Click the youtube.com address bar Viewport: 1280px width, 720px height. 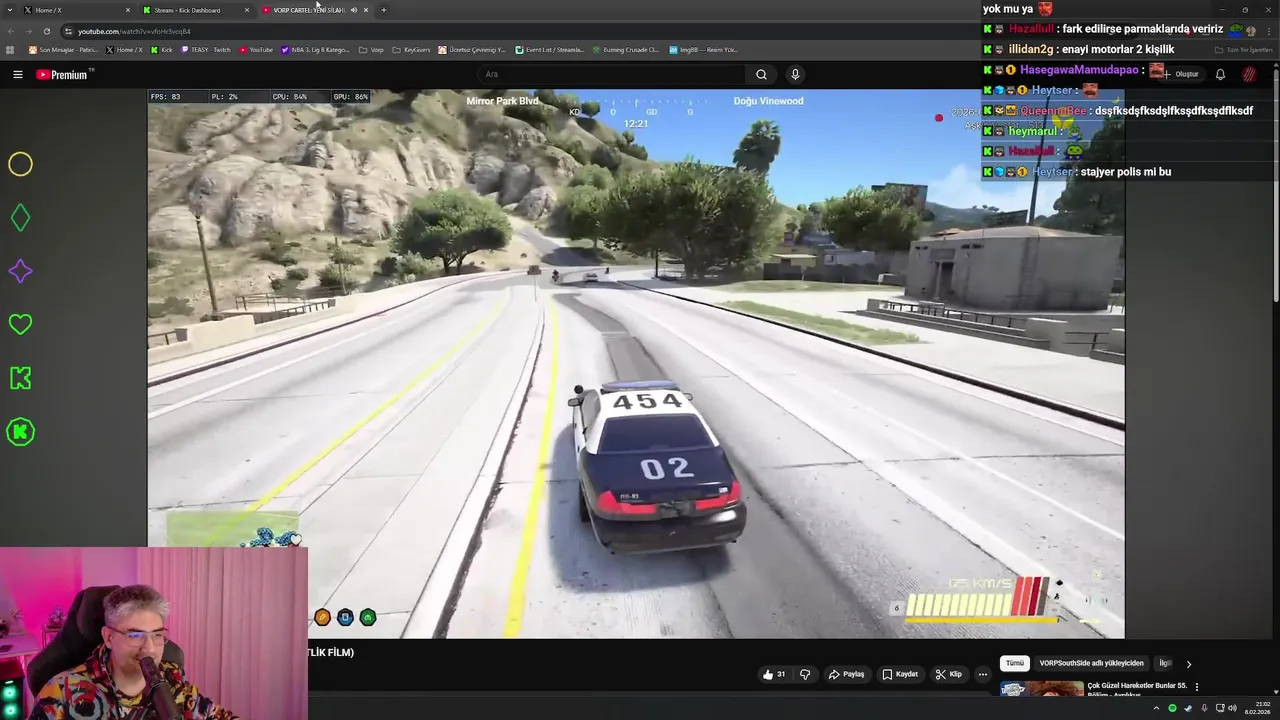coord(133,31)
